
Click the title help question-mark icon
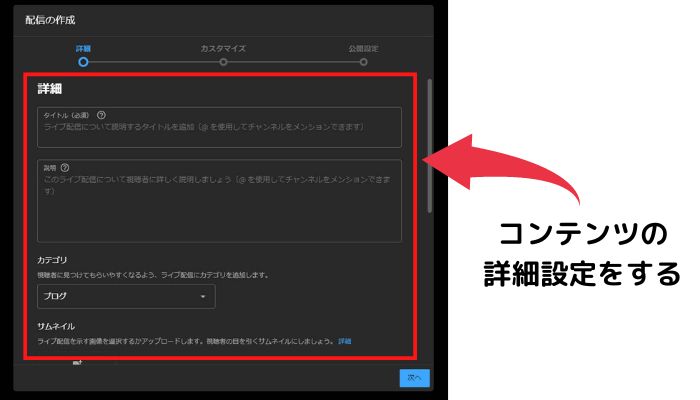point(101,115)
